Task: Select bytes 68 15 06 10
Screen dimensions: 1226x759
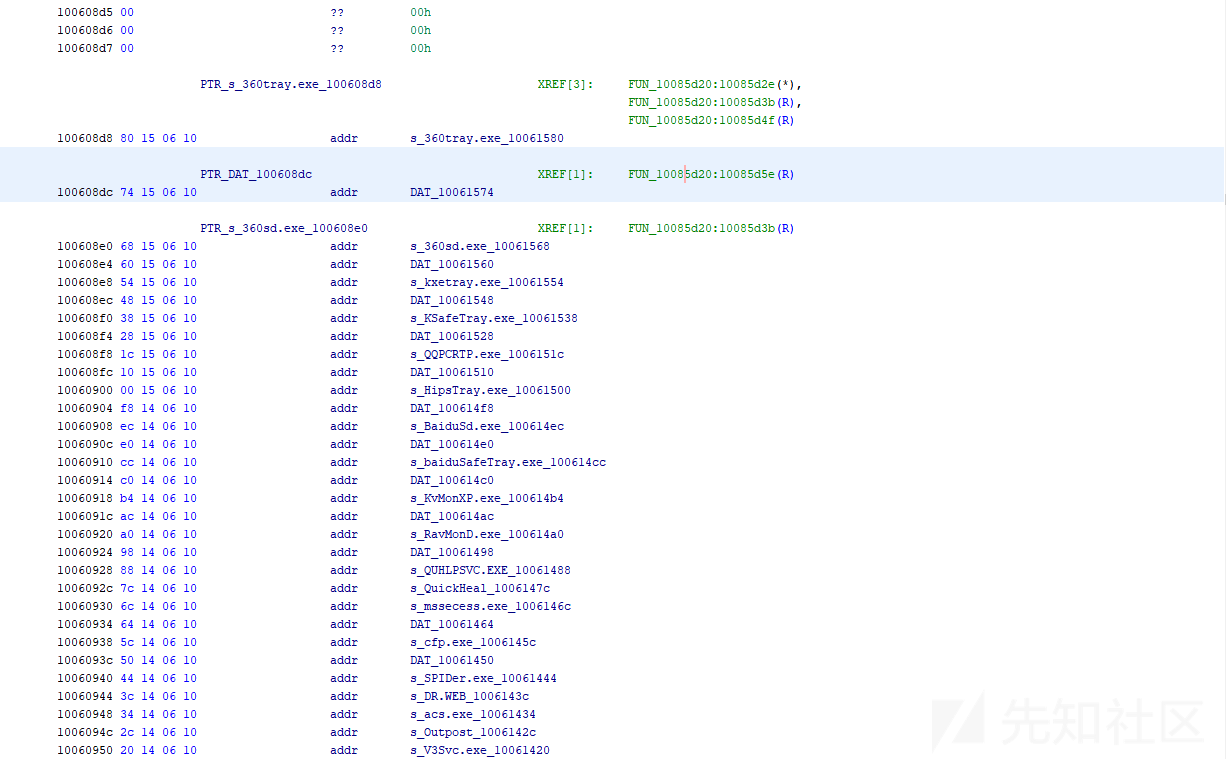Action: [158, 246]
